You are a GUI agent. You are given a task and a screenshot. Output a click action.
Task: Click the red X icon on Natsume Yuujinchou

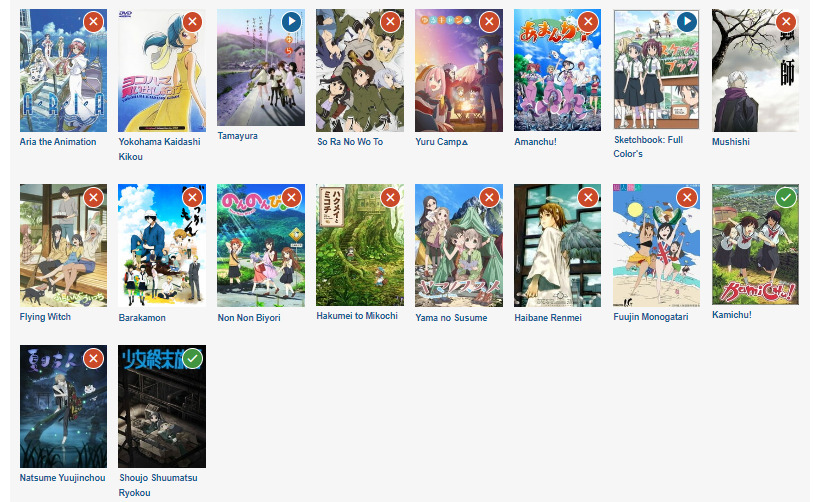coord(94,358)
